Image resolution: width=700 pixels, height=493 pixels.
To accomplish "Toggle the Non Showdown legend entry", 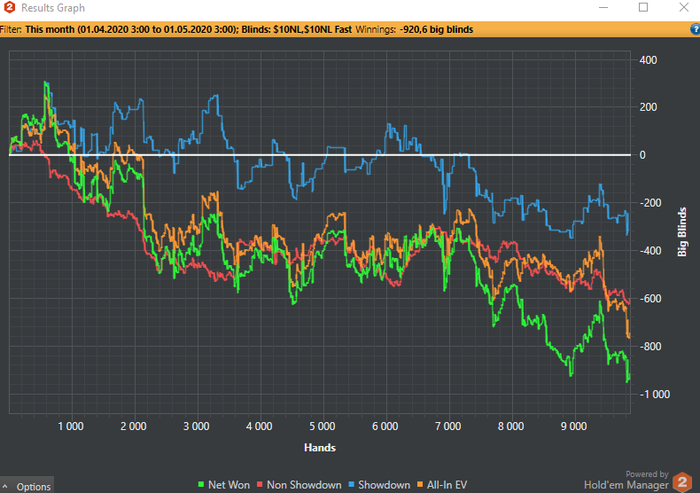I will [299, 485].
